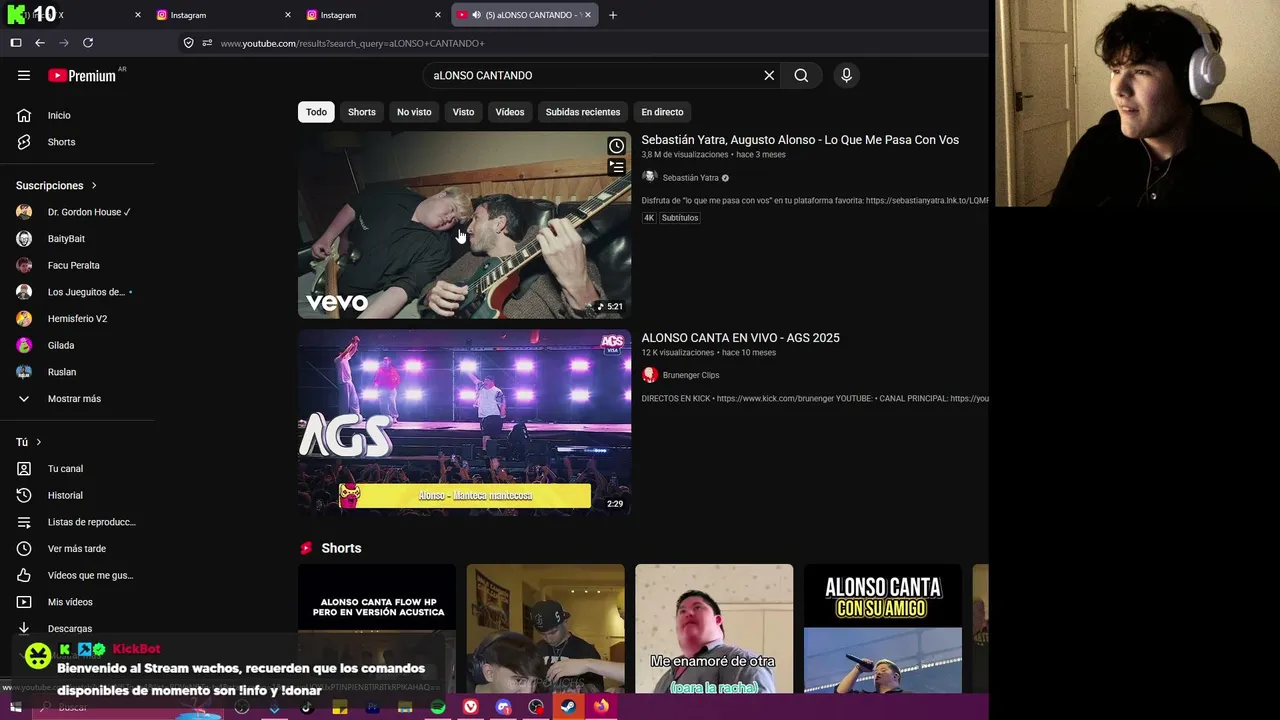Open the YouTube hamburger guide menu
Viewport: 1280px width, 720px height.
(x=24, y=75)
